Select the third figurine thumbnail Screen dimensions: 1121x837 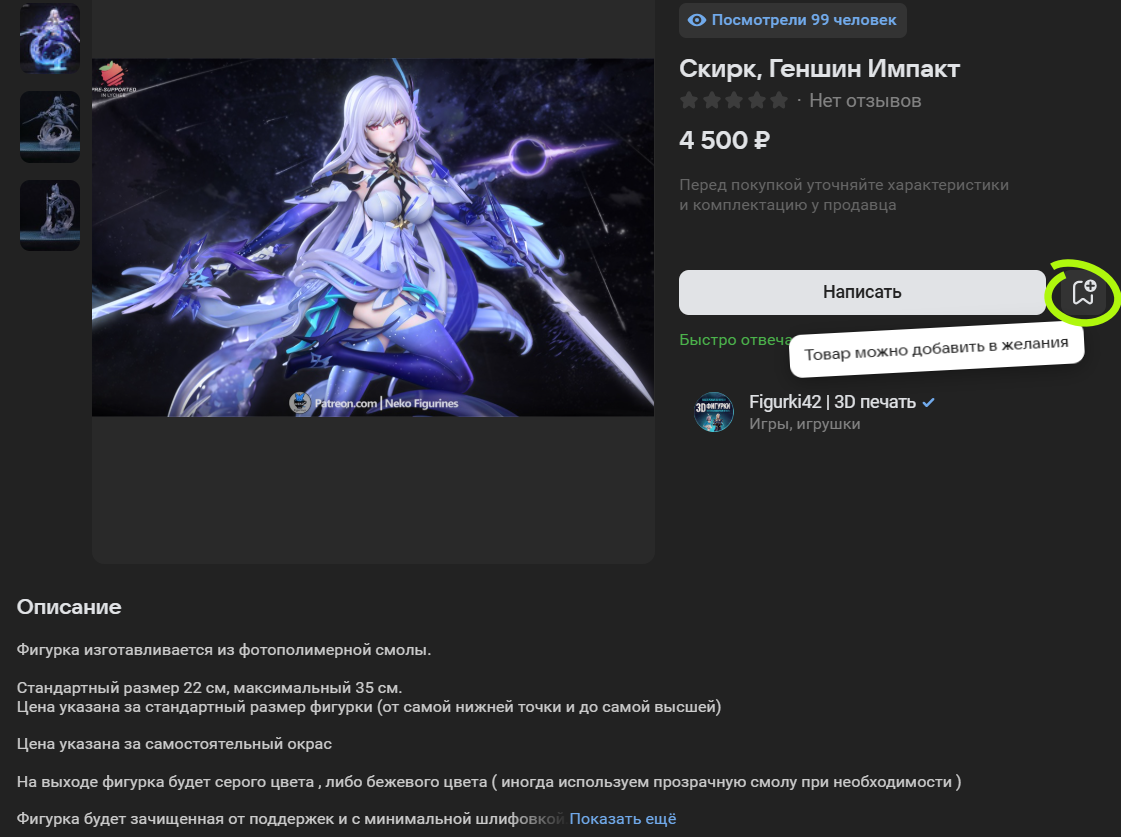coord(50,215)
